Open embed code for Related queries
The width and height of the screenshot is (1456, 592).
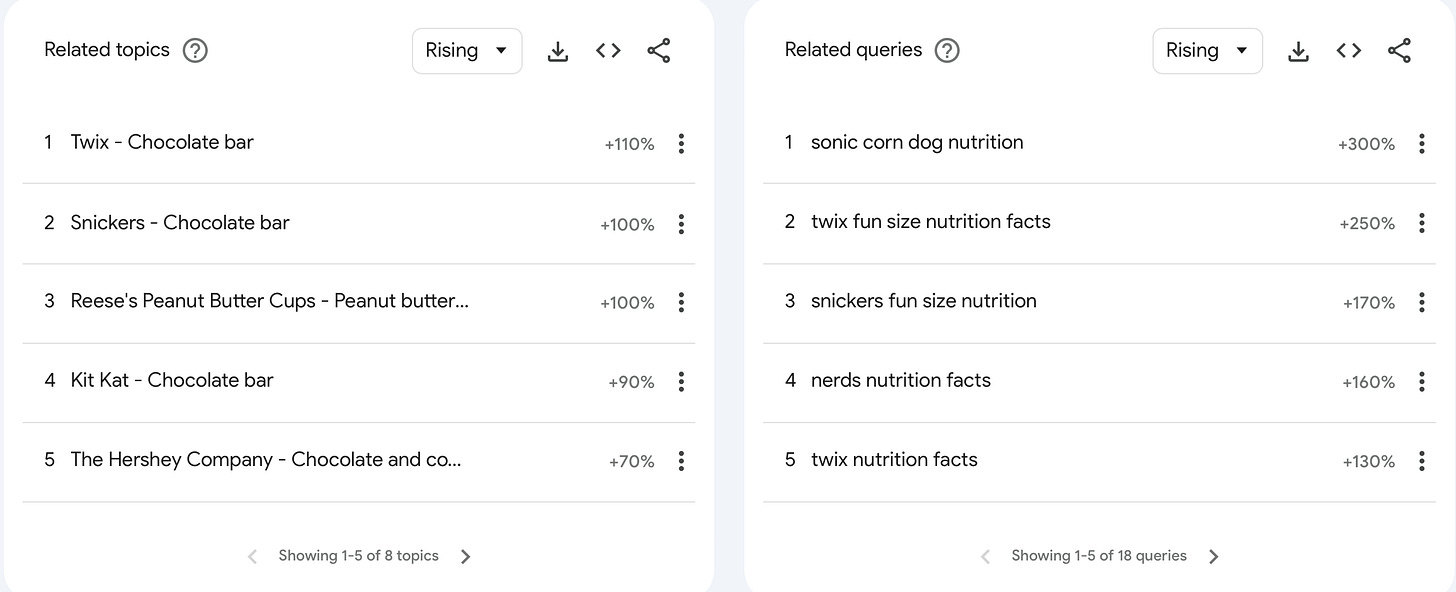coord(1348,51)
